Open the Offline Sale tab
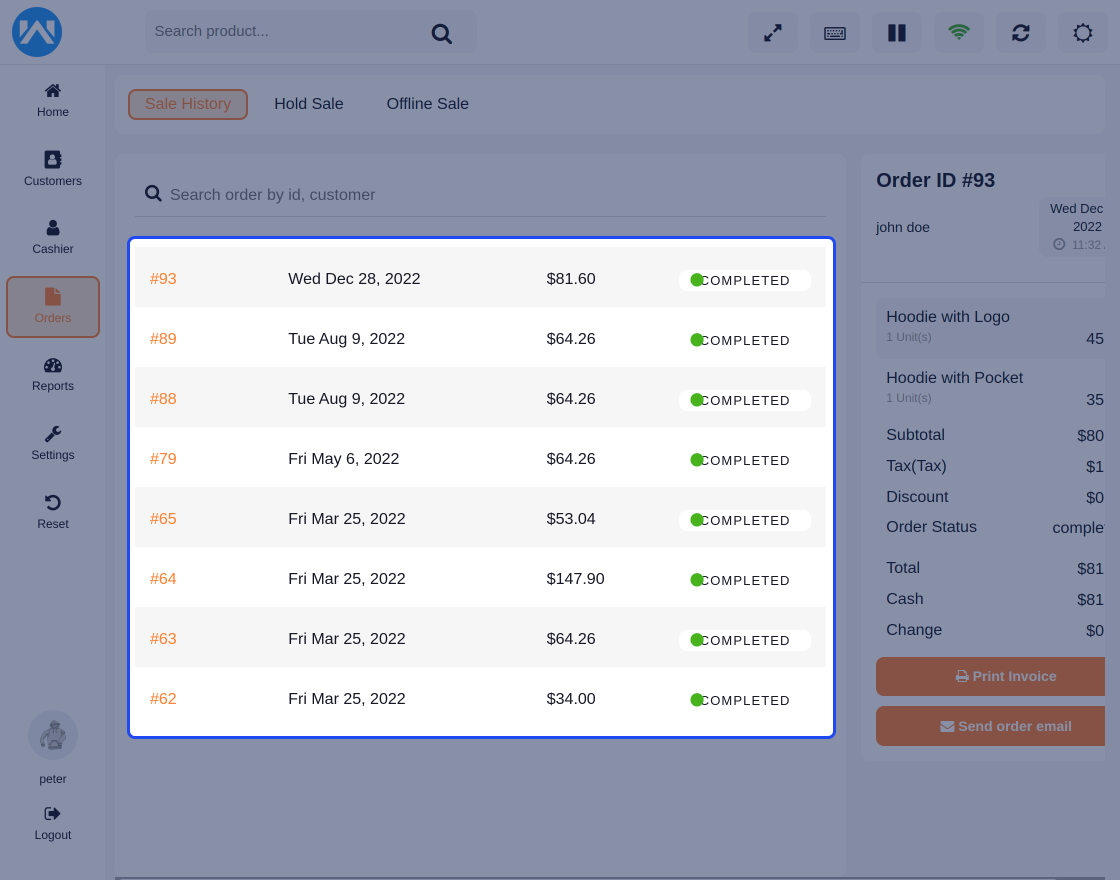Image resolution: width=1120 pixels, height=880 pixels. click(x=427, y=103)
